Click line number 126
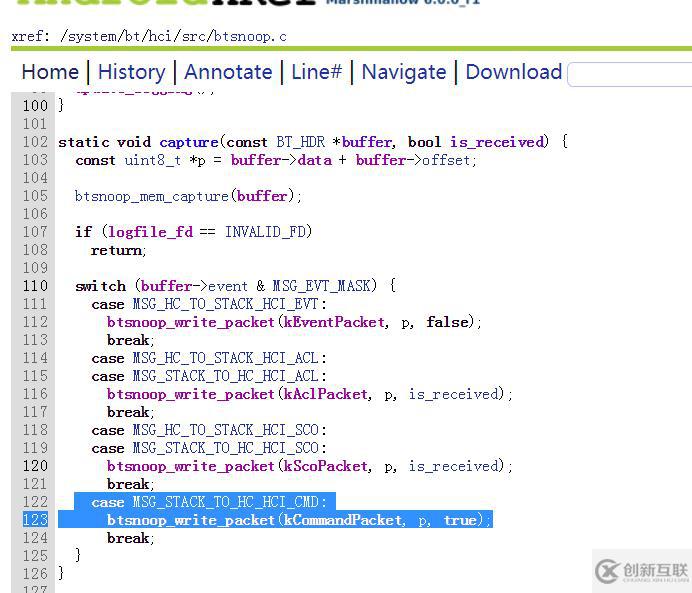This screenshot has height=593, width=692. (x=35, y=574)
